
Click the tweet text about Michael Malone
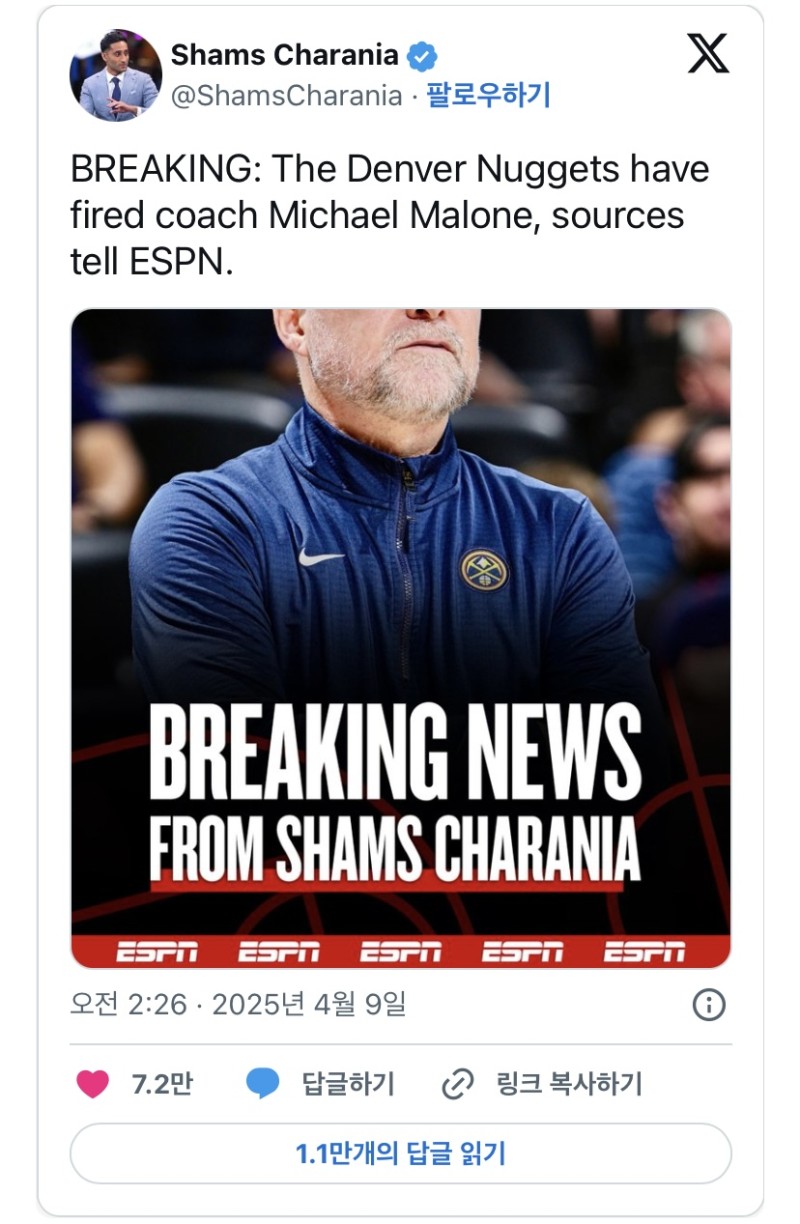click(390, 216)
